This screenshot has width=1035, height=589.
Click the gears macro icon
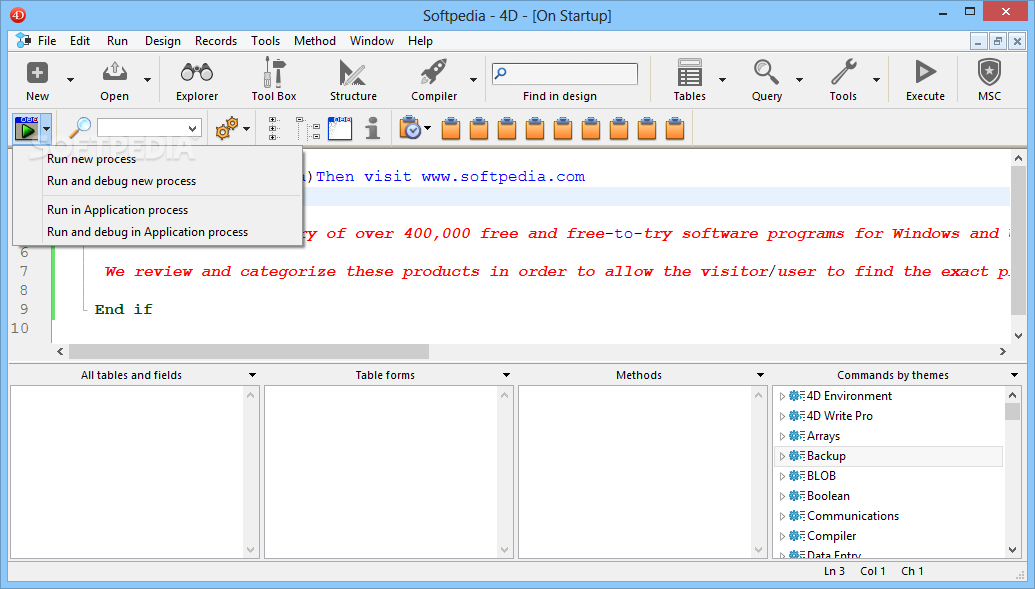click(226, 128)
